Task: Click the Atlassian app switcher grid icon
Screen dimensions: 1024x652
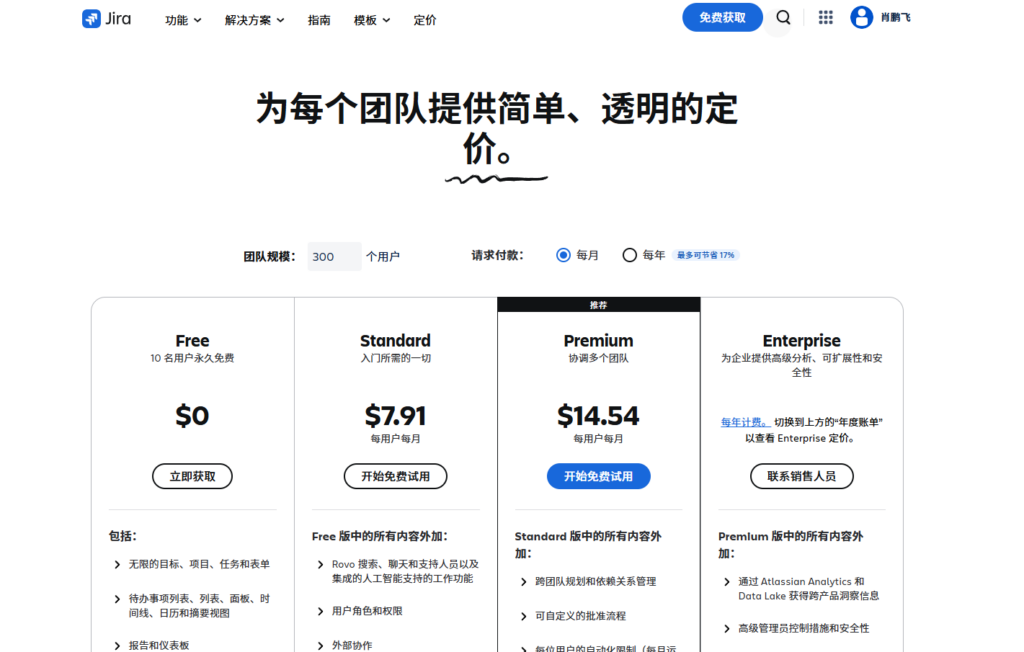Action: (x=825, y=17)
